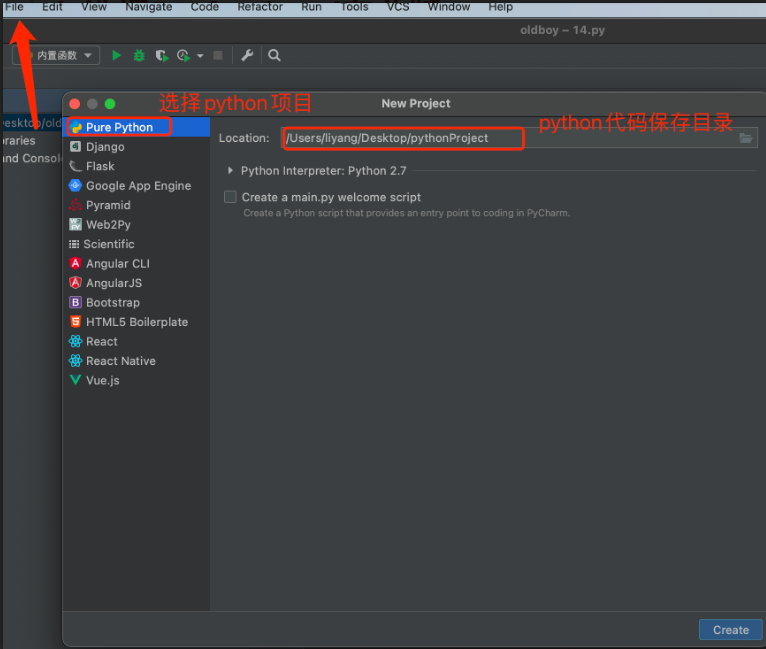
Task: Click the Debug bug icon
Action: pyautogui.click(x=139, y=55)
